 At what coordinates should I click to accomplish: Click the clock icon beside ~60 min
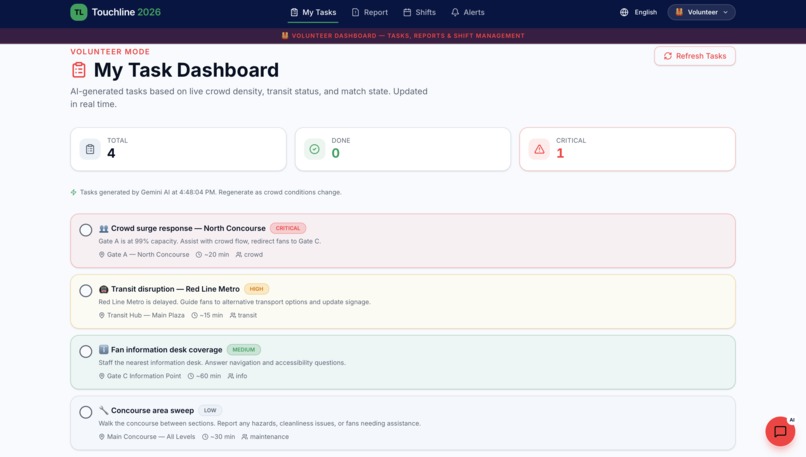pyautogui.click(x=191, y=376)
